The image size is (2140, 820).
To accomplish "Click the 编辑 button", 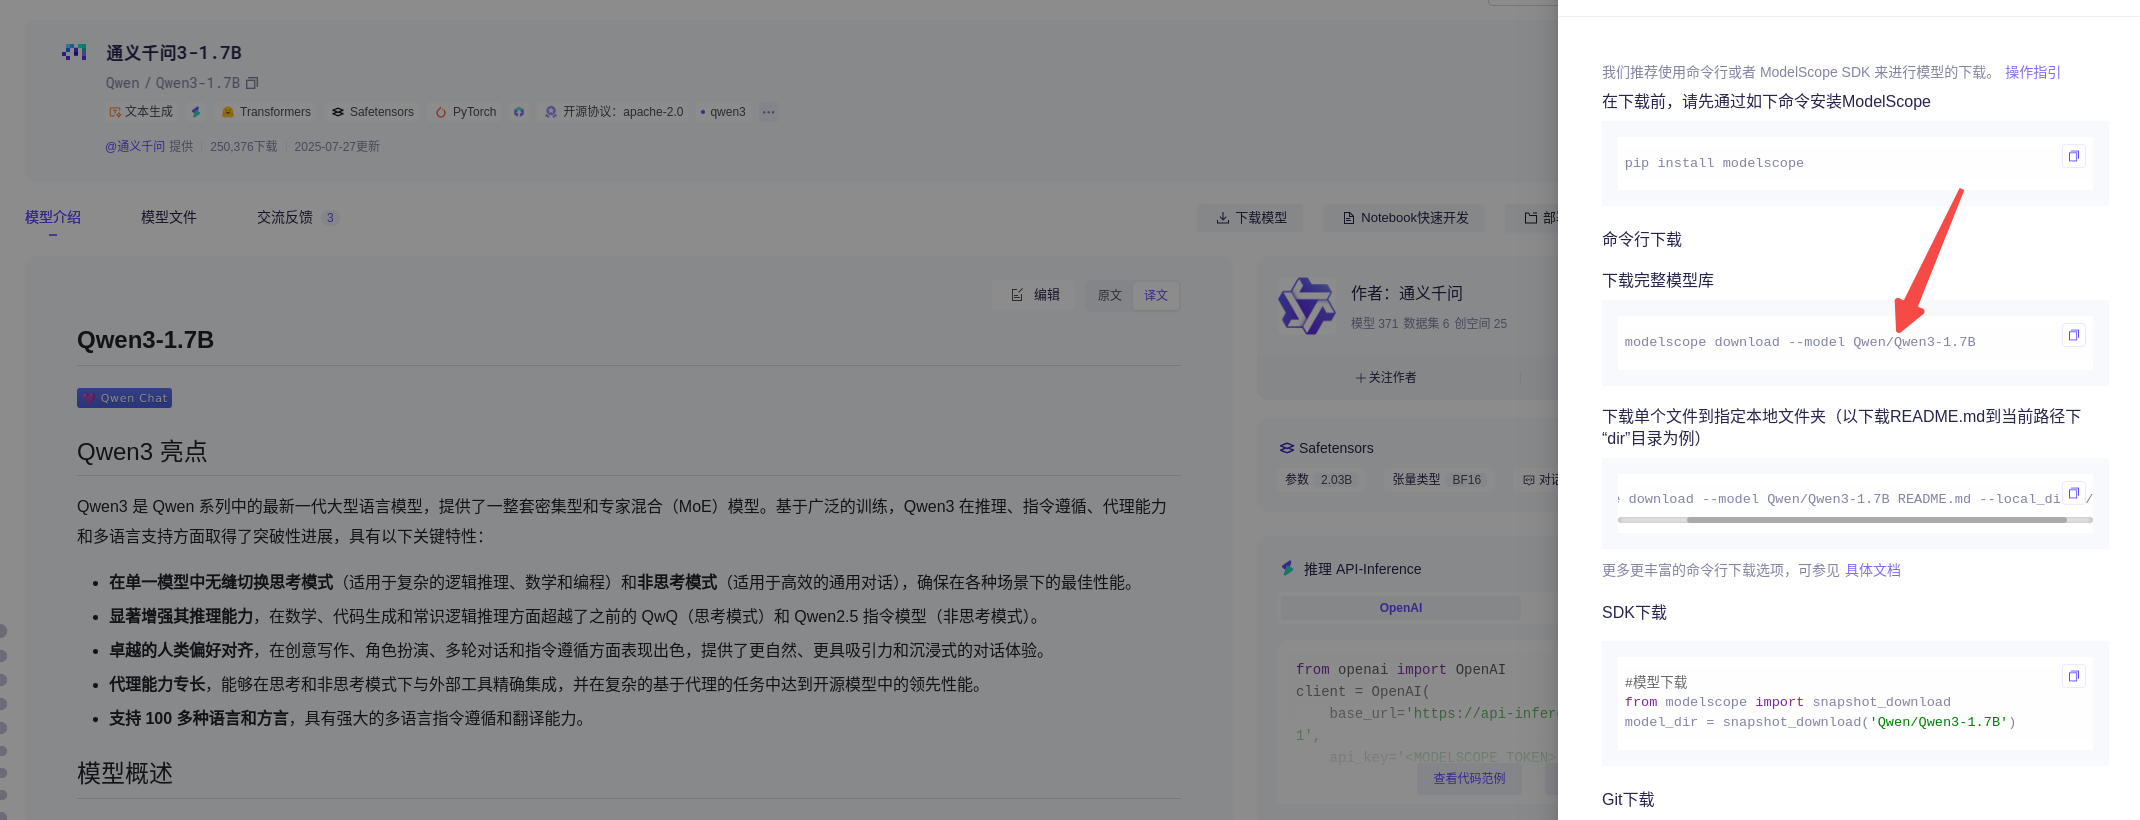I will pyautogui.click(x=1034, y=295).
